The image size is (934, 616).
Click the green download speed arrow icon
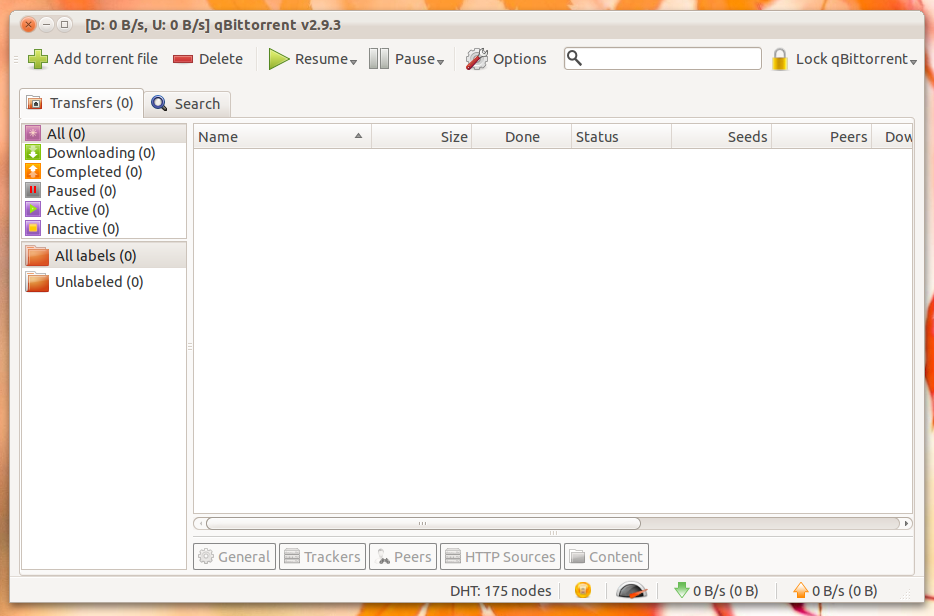point(681,590)
